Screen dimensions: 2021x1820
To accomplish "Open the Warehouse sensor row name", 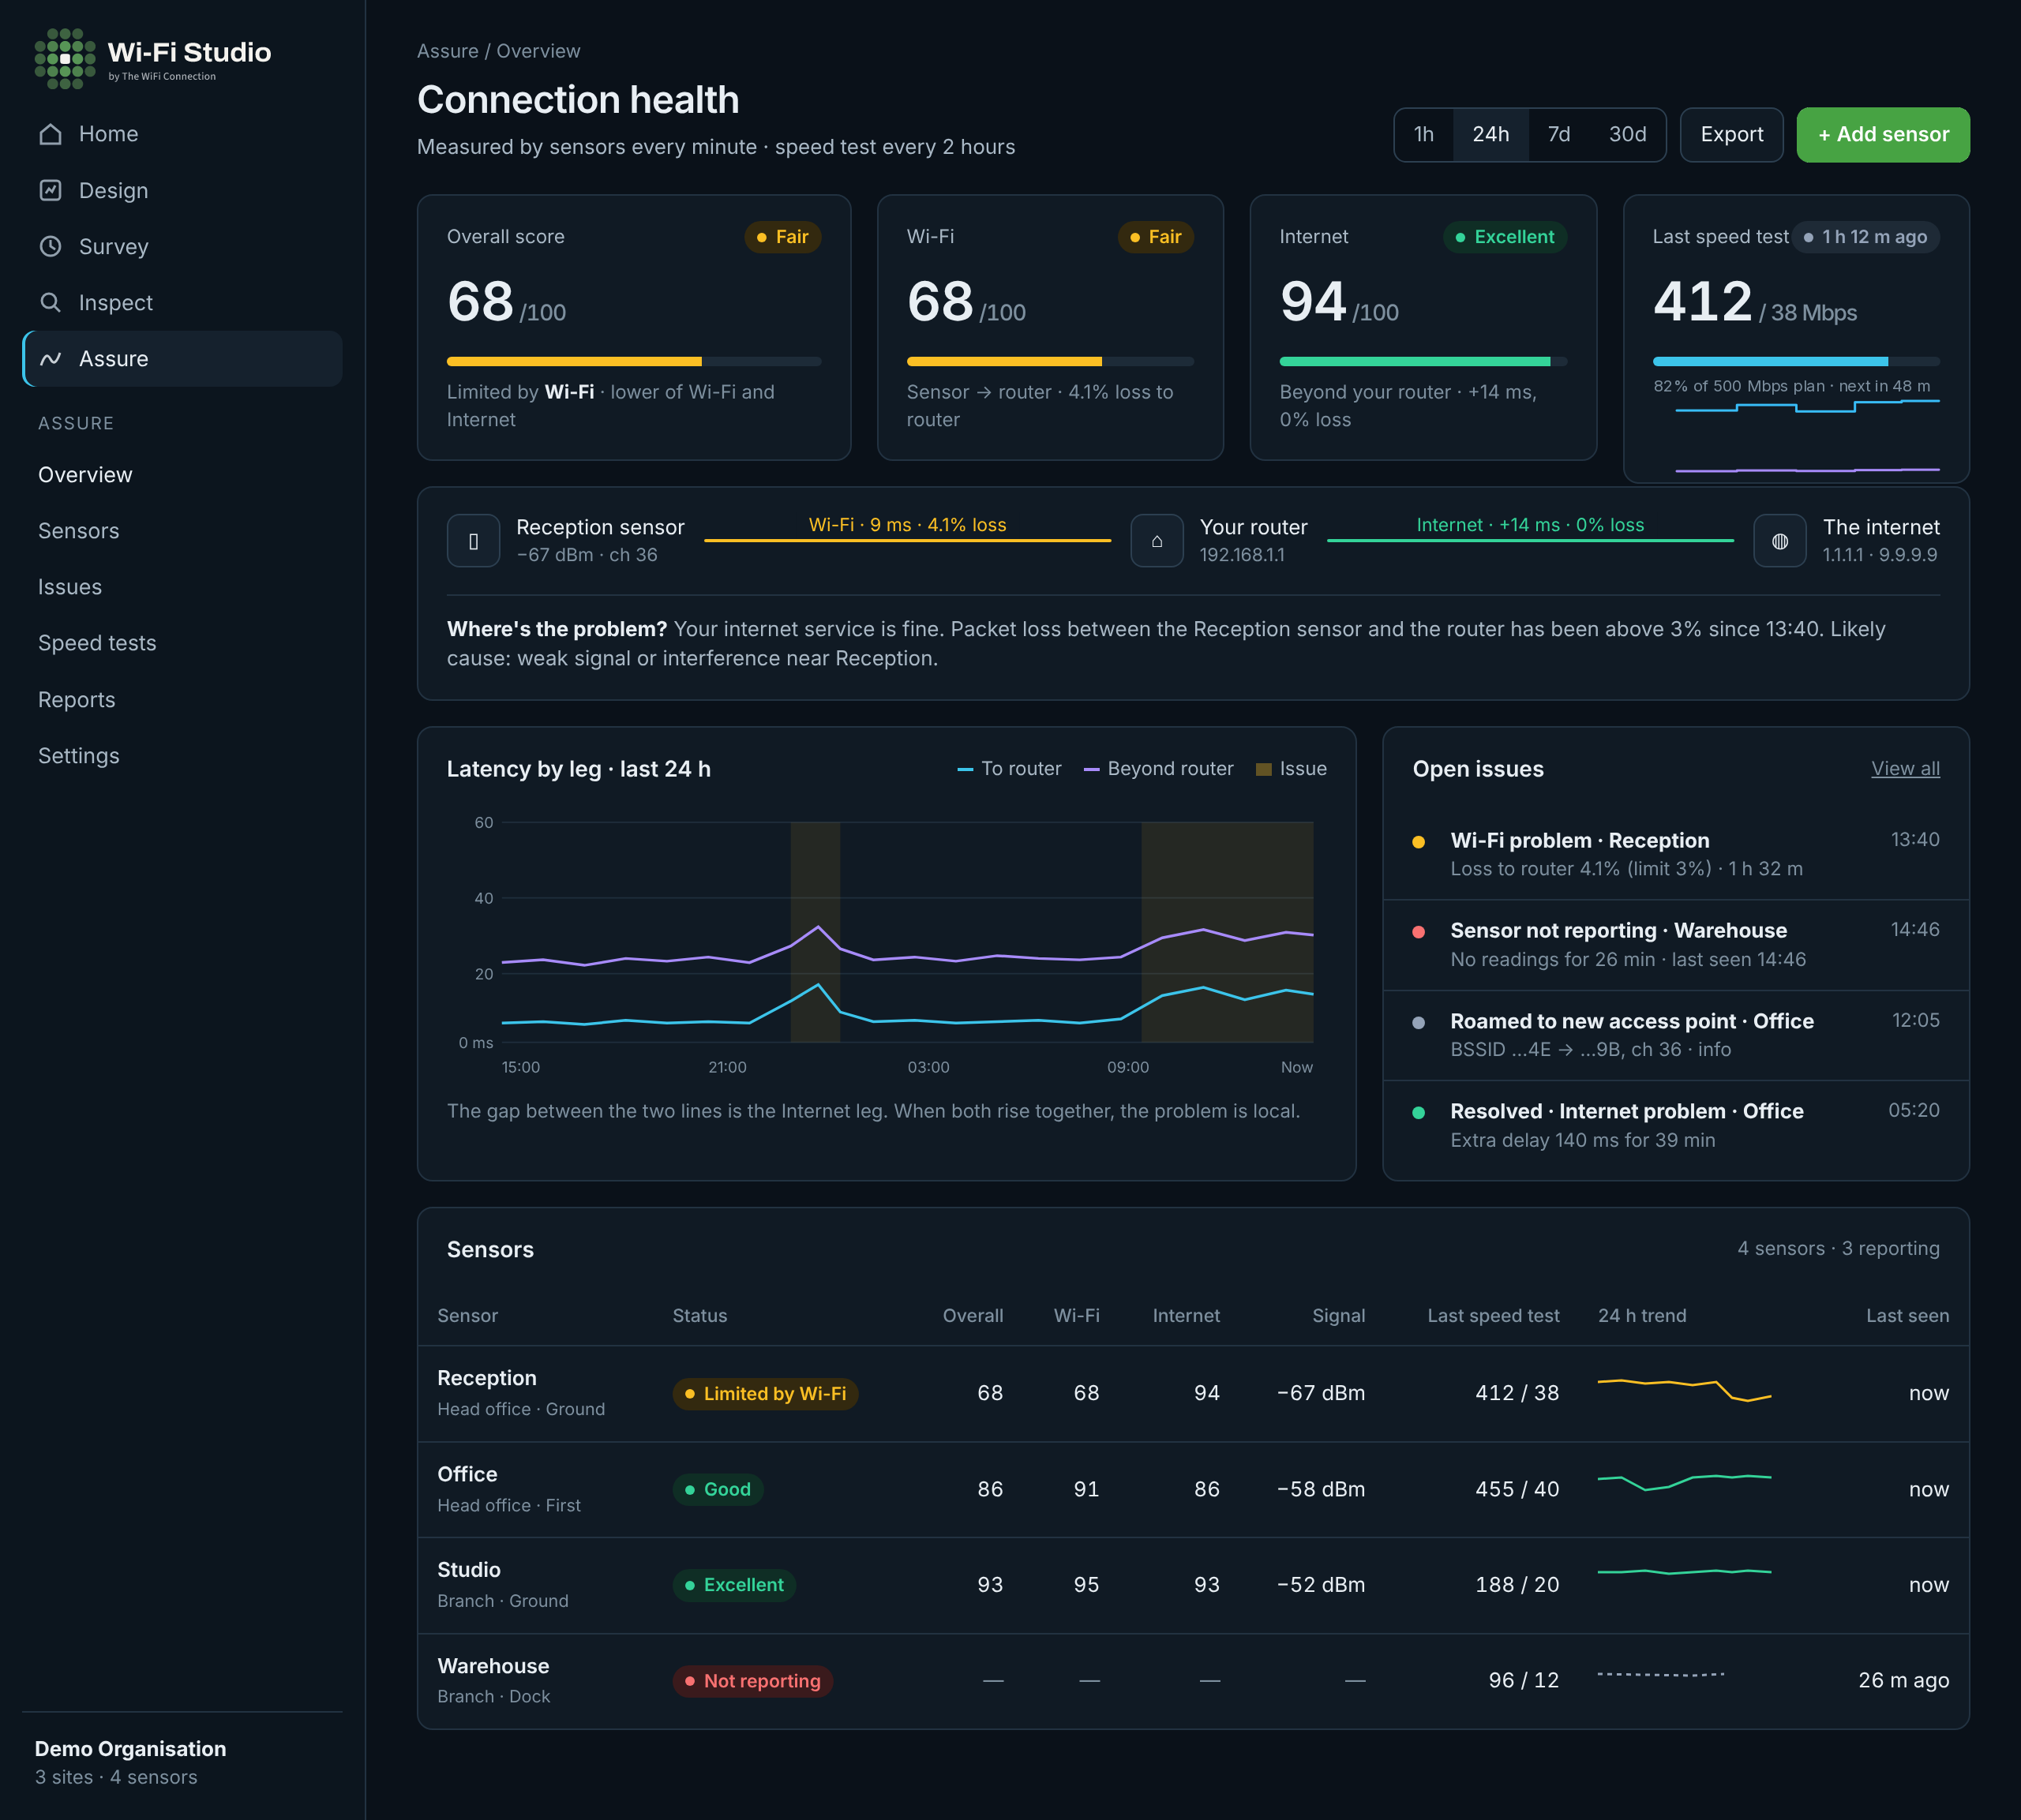I will tap(493, 1666).
